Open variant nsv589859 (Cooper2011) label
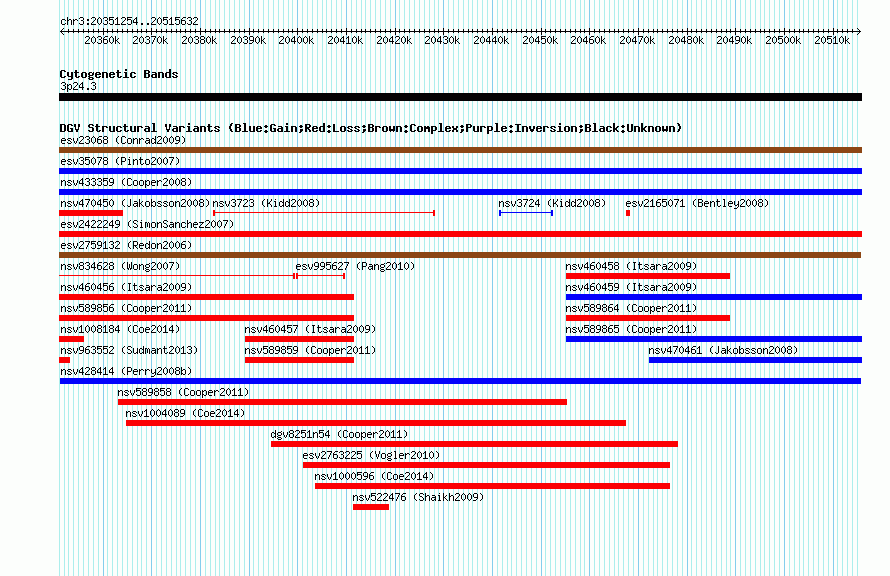Image resolution: width=890 pixels, height=576 pixels. tap(310, 350)
